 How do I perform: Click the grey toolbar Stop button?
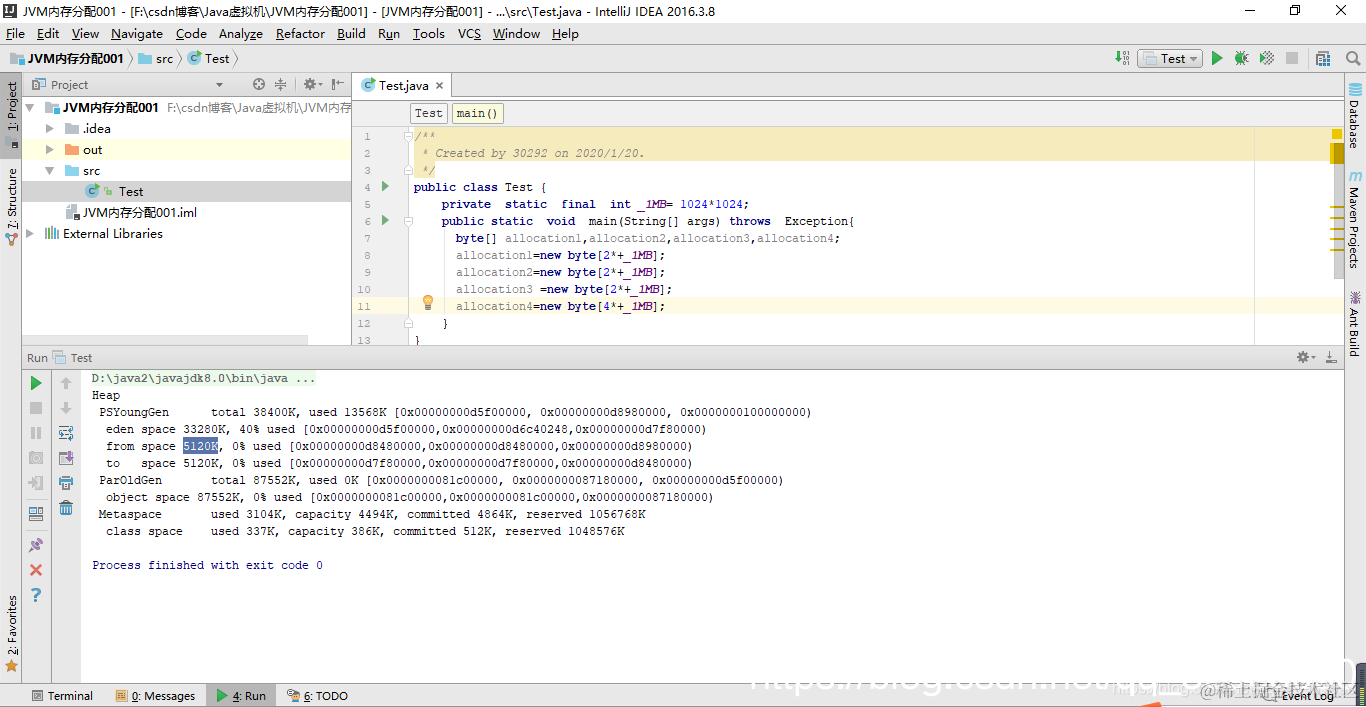pos(1291,58)
